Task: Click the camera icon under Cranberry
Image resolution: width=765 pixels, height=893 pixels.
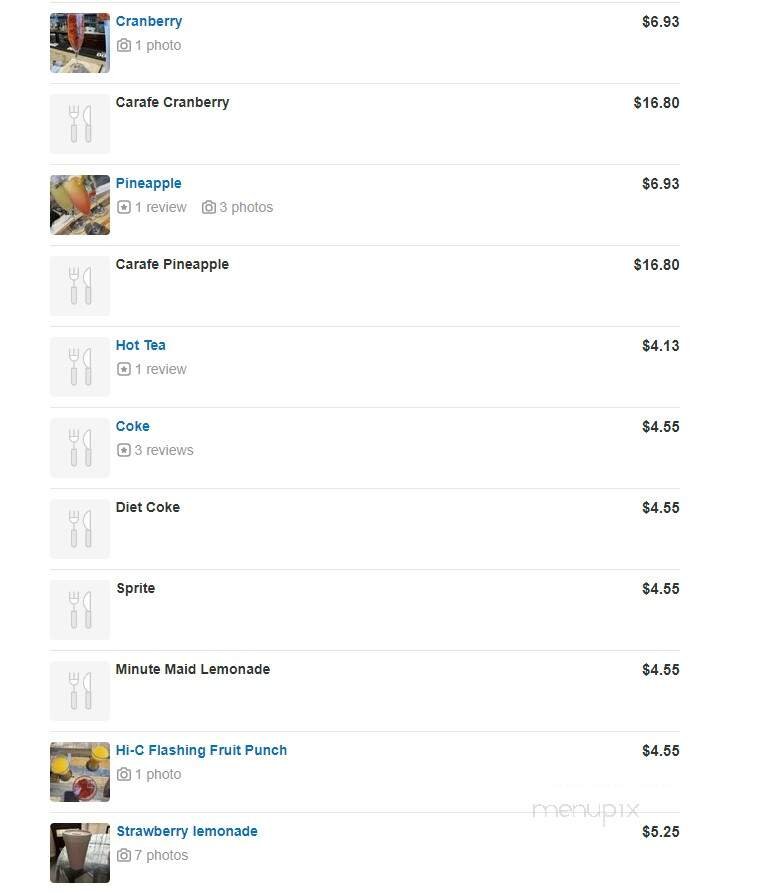Action: click(124, 45)
